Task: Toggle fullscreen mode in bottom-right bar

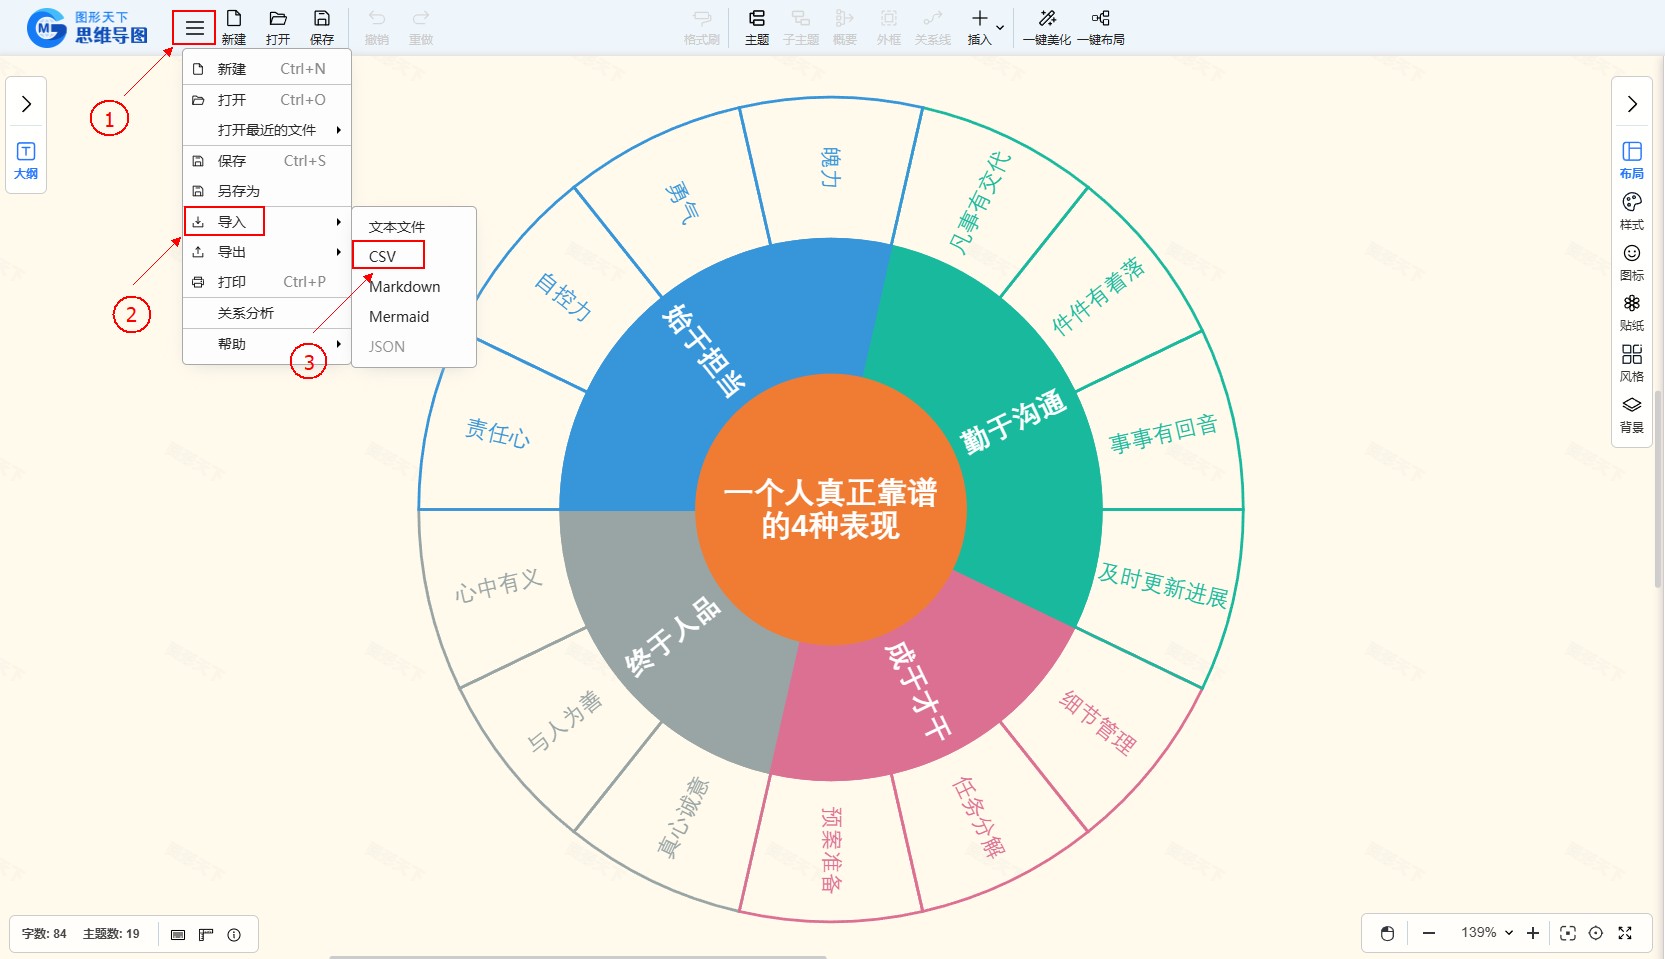Action: [1625, 933]
